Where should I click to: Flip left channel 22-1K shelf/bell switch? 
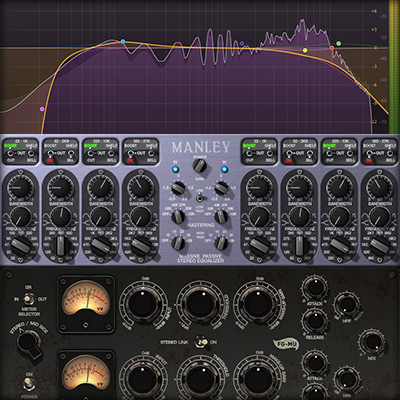pos(31,153)
